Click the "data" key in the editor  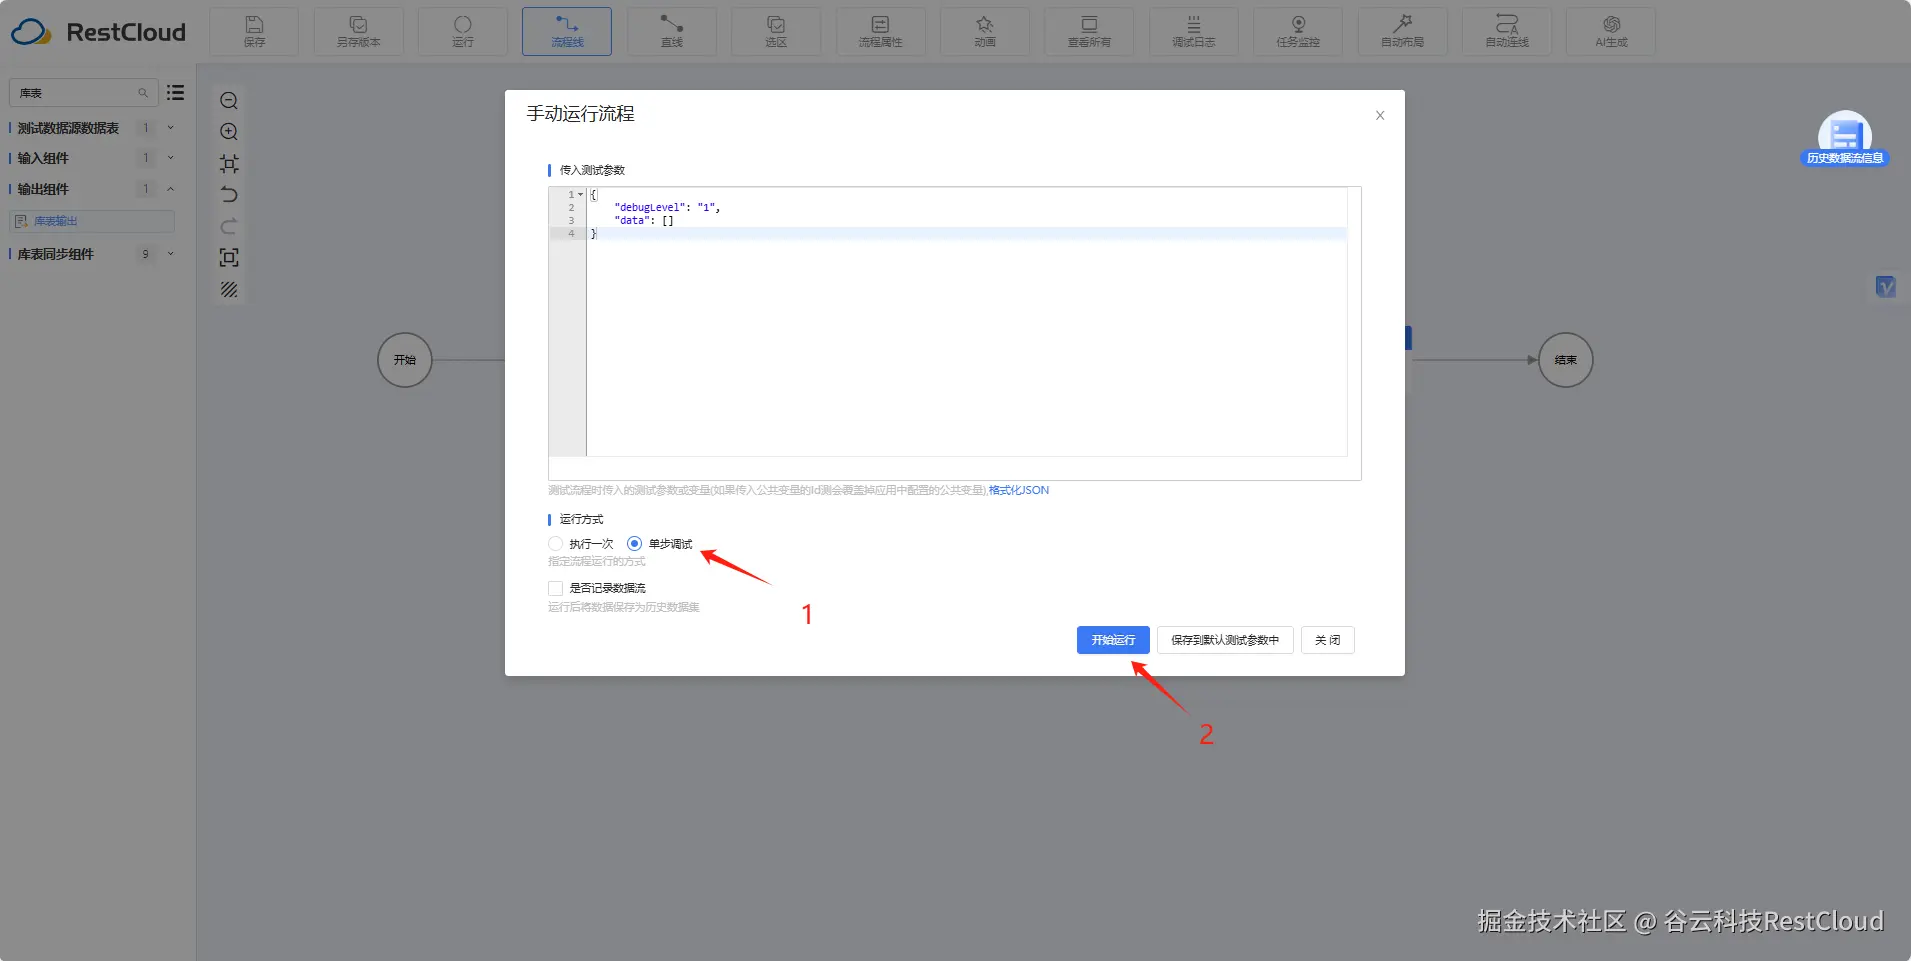point(632,220)
